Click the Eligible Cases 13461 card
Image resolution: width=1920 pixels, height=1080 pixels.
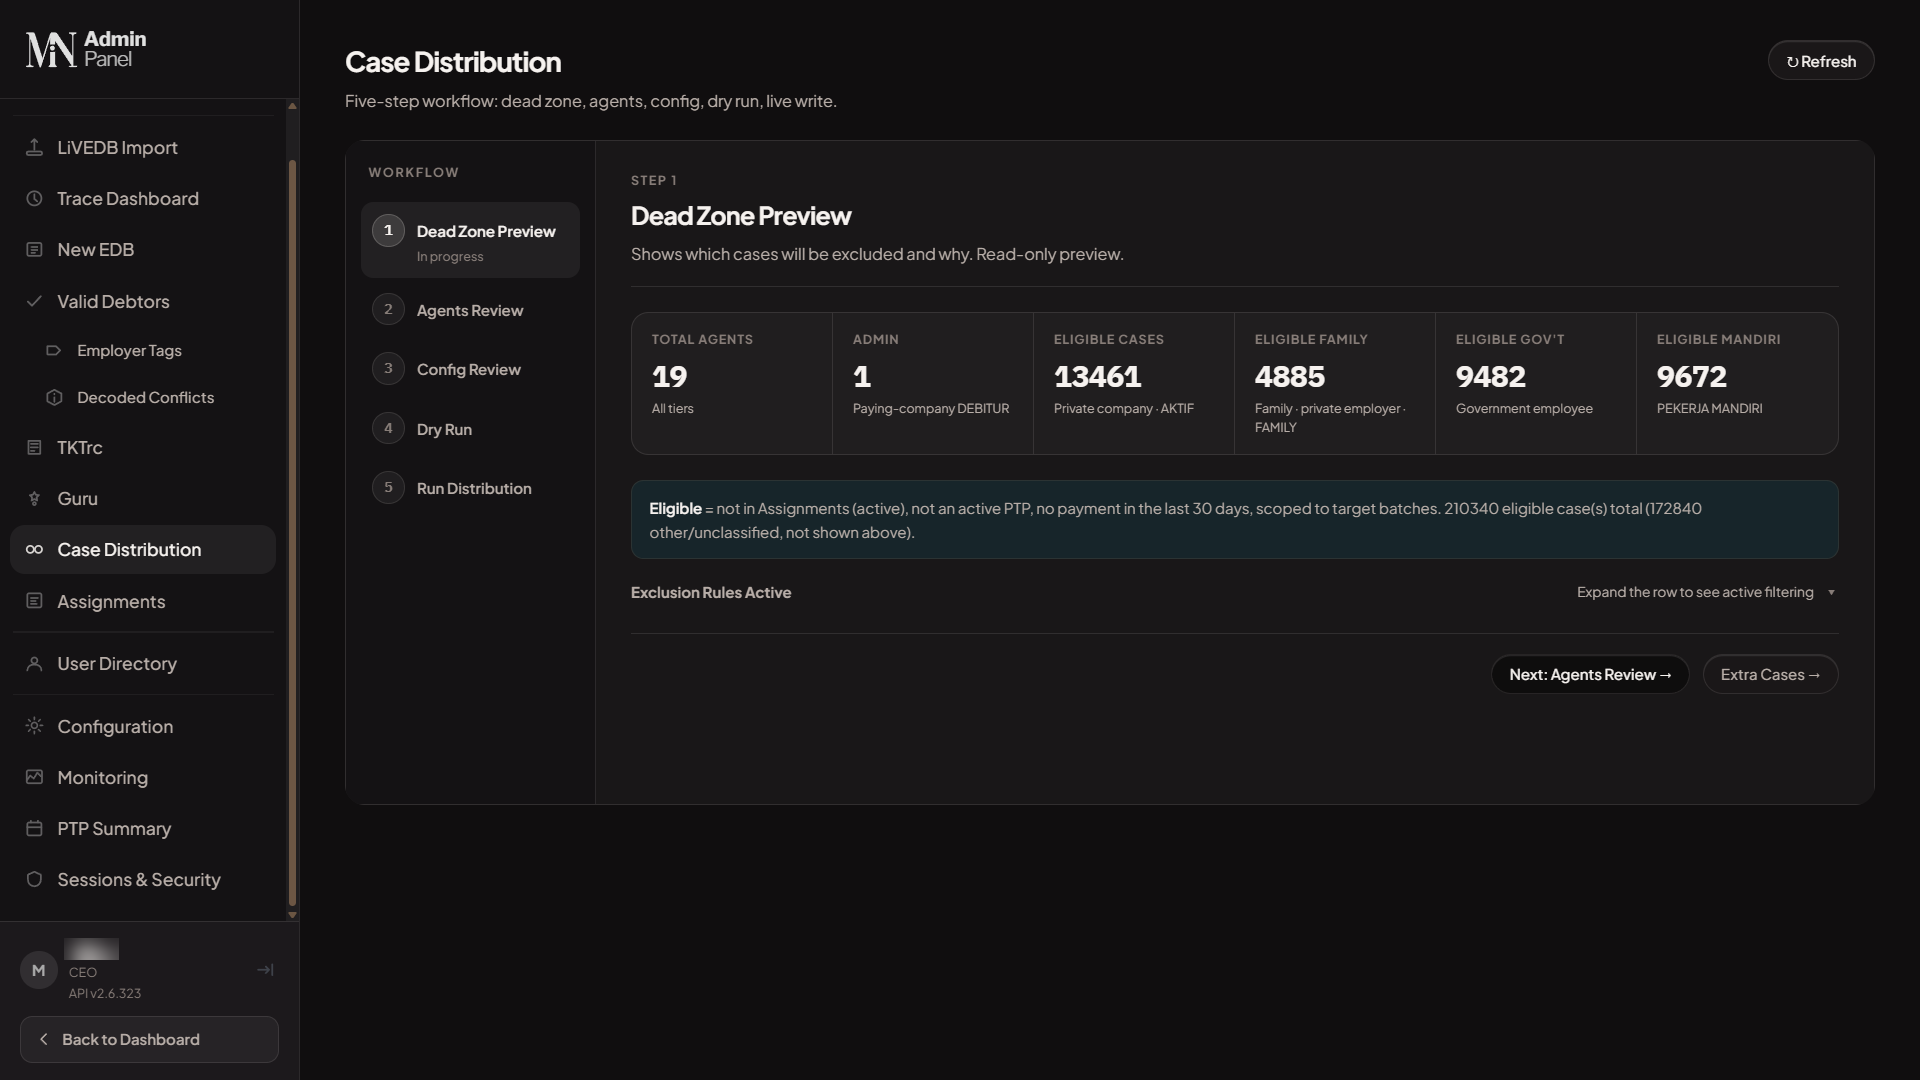point(1134,384)
